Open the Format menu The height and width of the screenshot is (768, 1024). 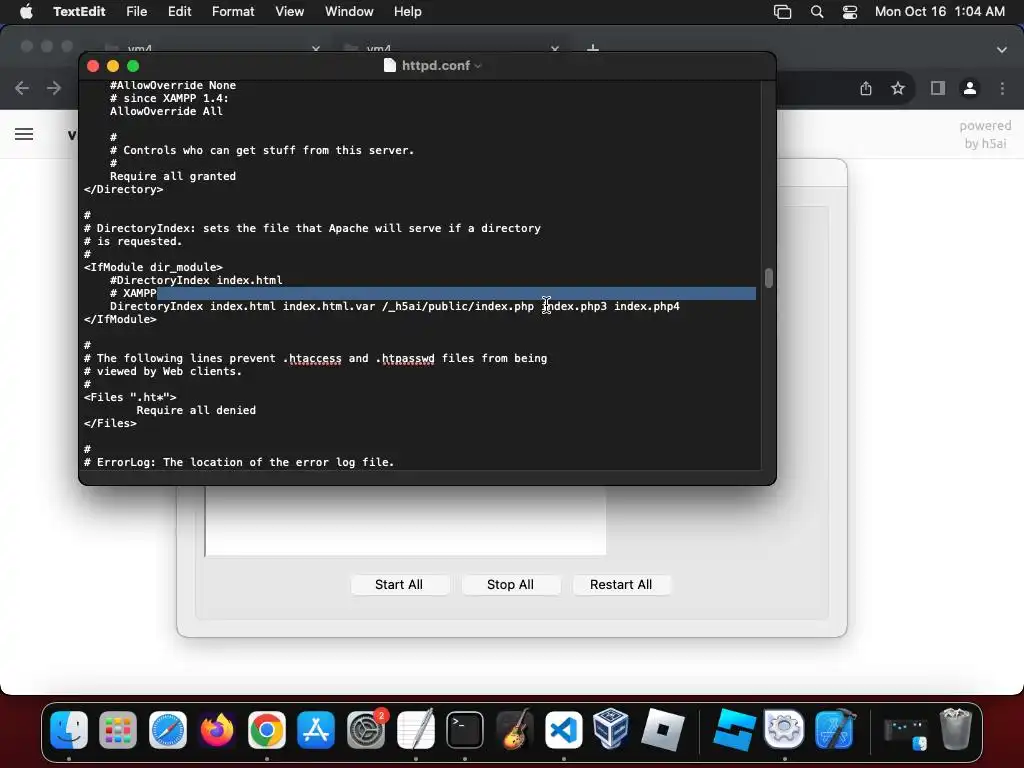(x=233, y=11)
